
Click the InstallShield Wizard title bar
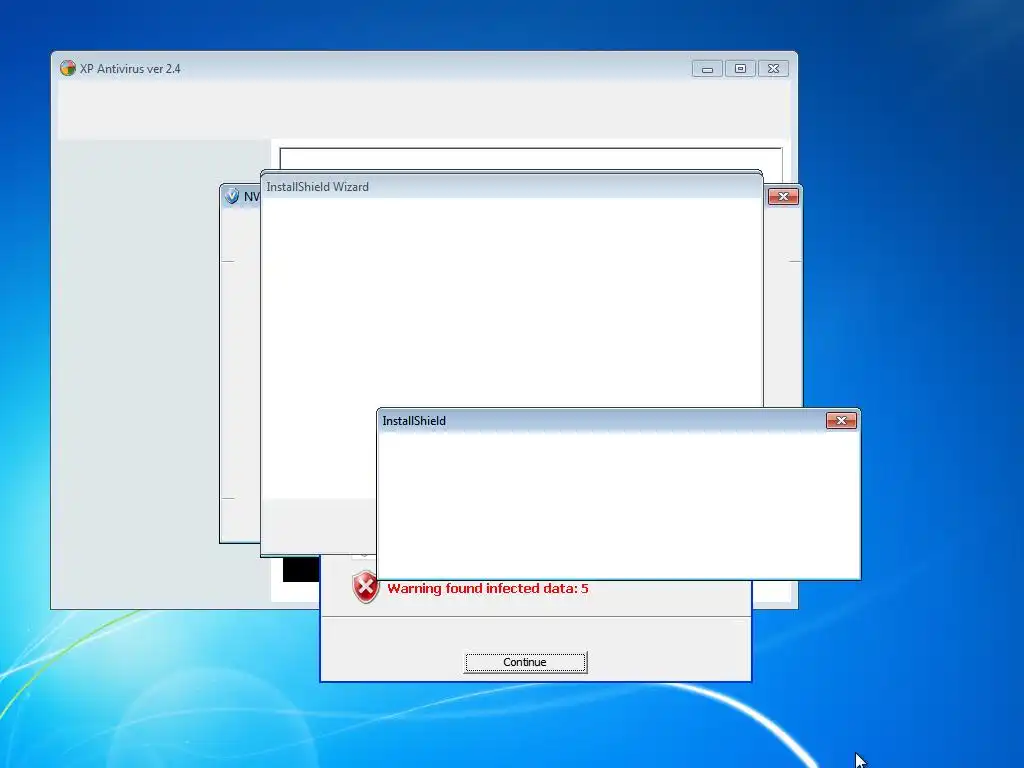(511, 187)
